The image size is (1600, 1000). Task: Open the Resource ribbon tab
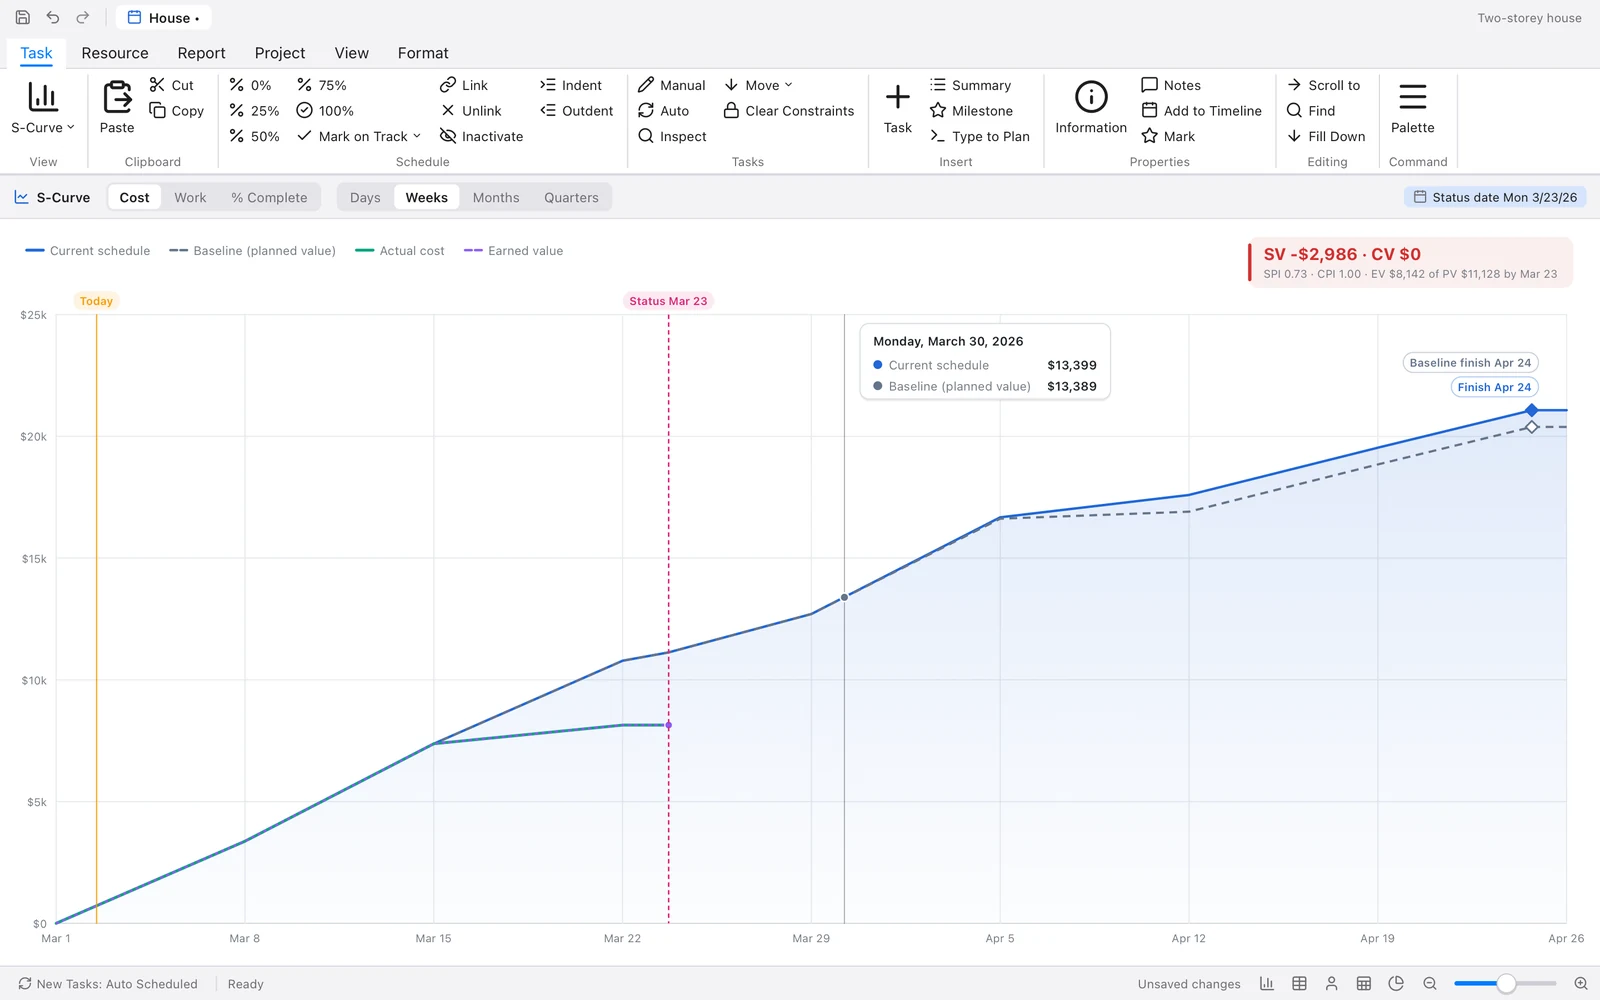115,53
